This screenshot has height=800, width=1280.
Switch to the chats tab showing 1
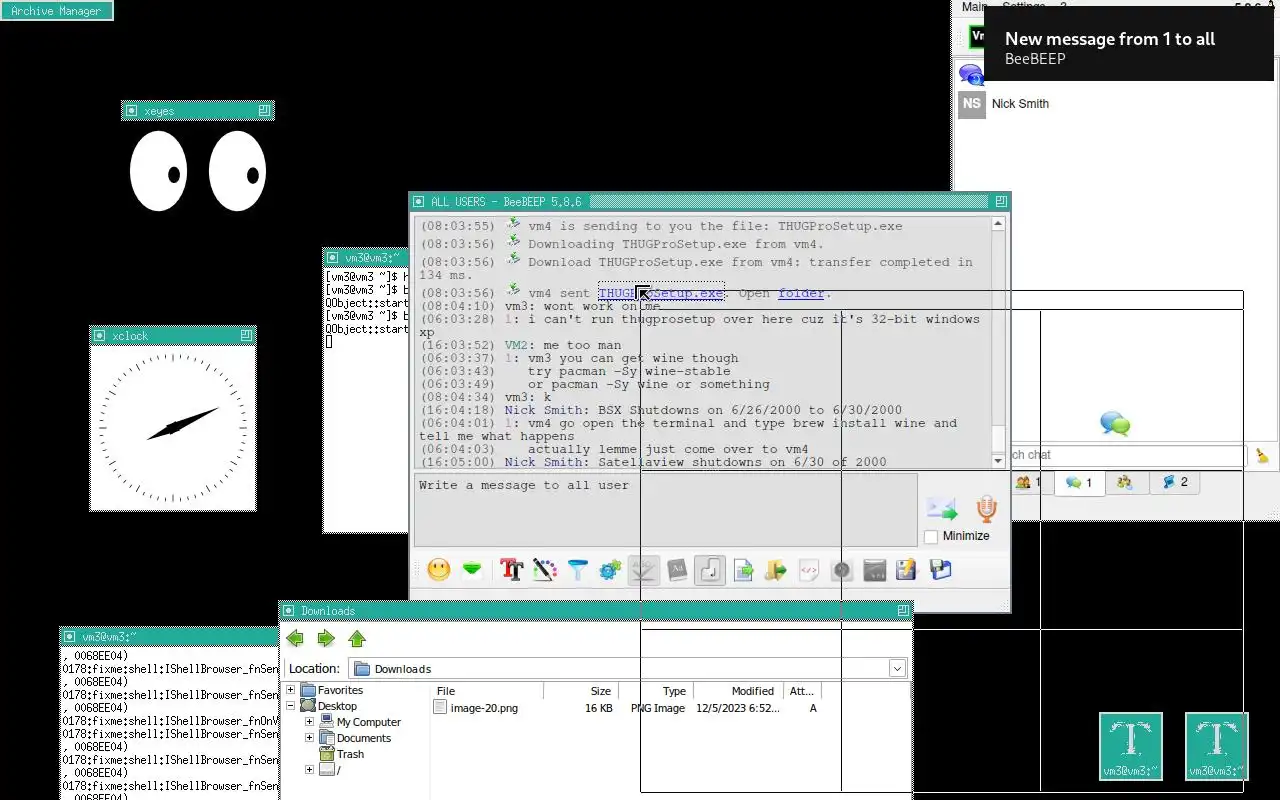tap(1078, 483)
